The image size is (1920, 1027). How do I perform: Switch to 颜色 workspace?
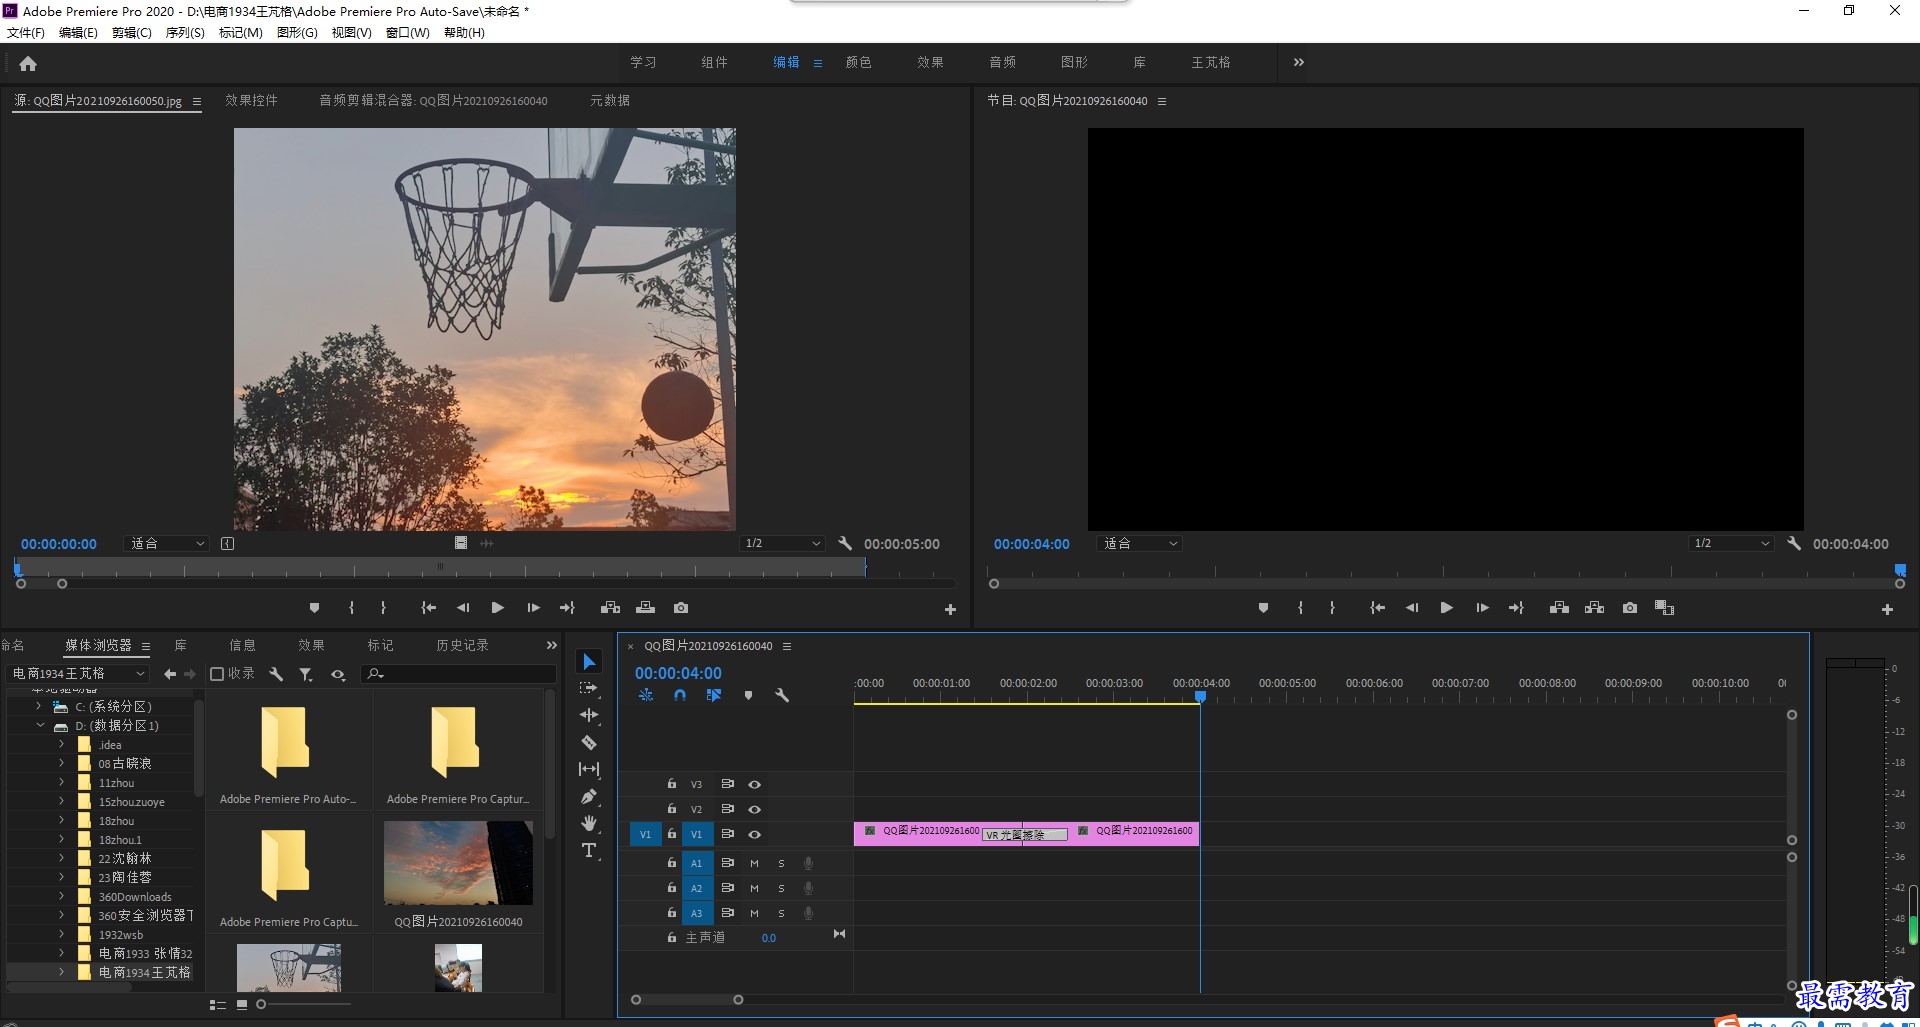[x=858, y=62]
